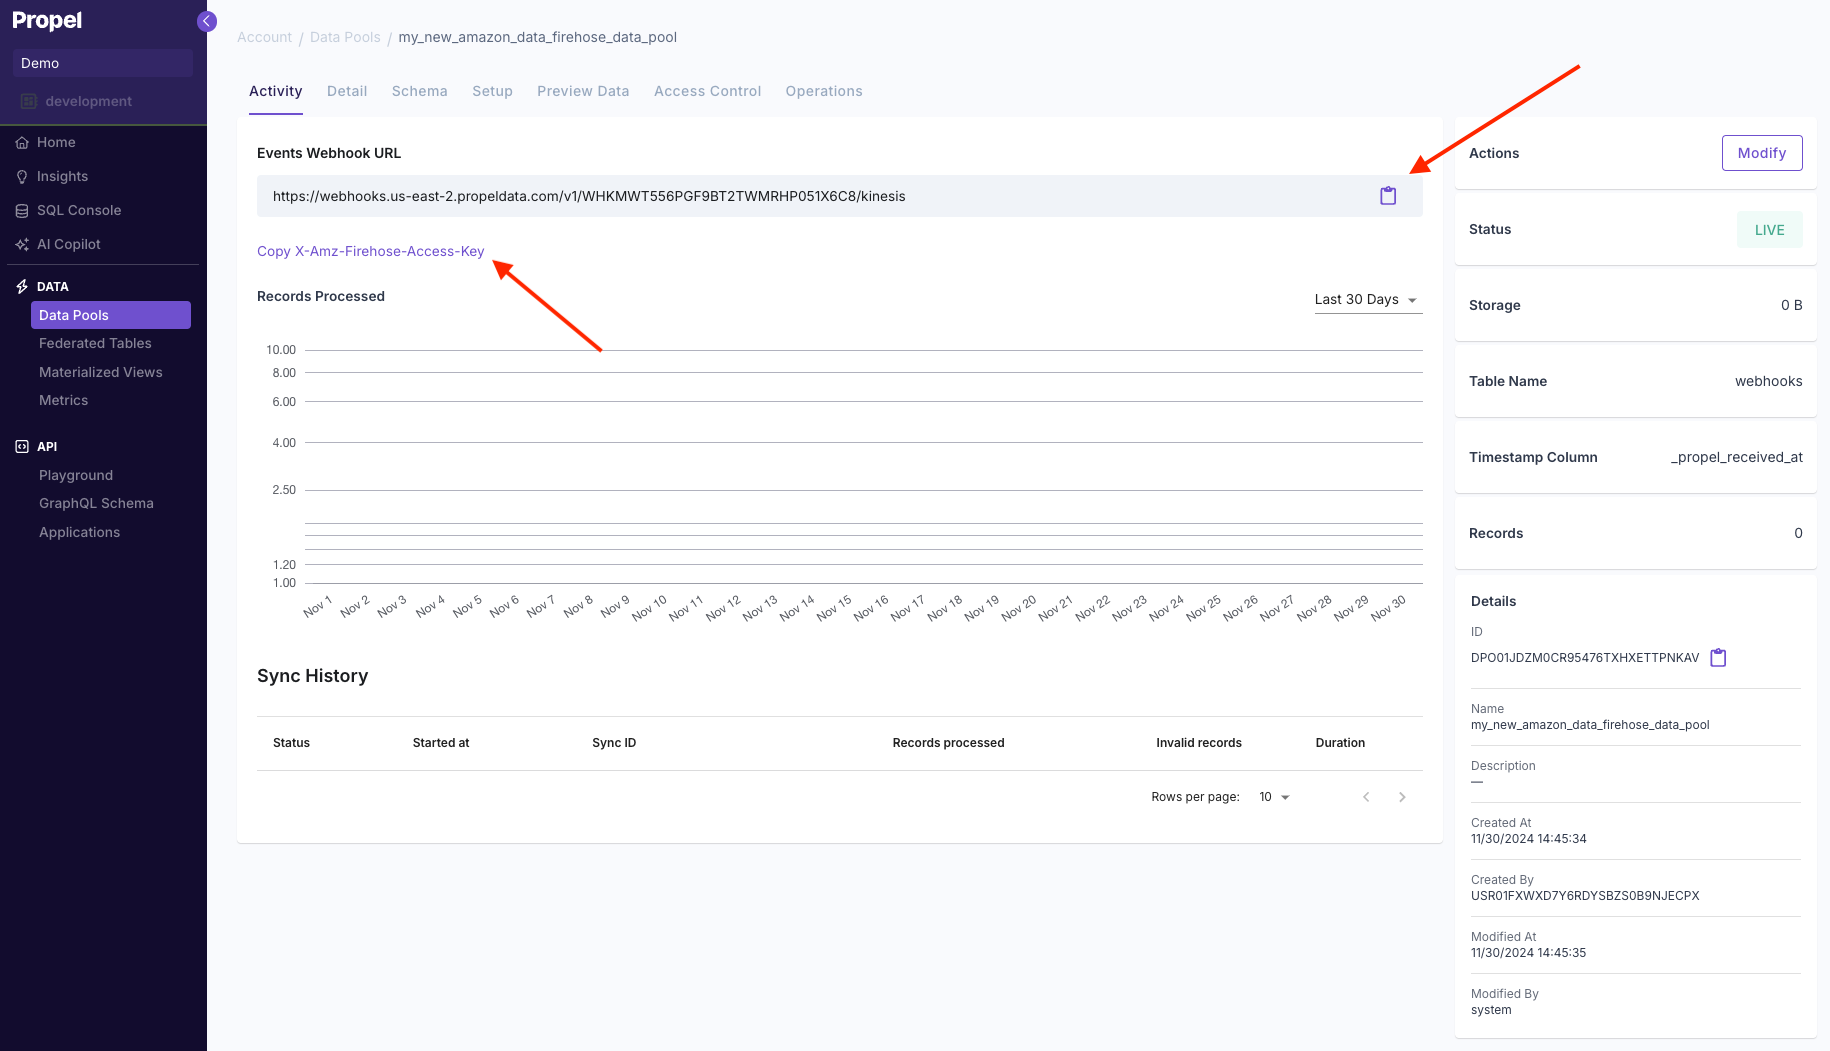Screen dimensions: 1830x1051
Task: Open the Home section from sidebar
Action: (55, 142)
